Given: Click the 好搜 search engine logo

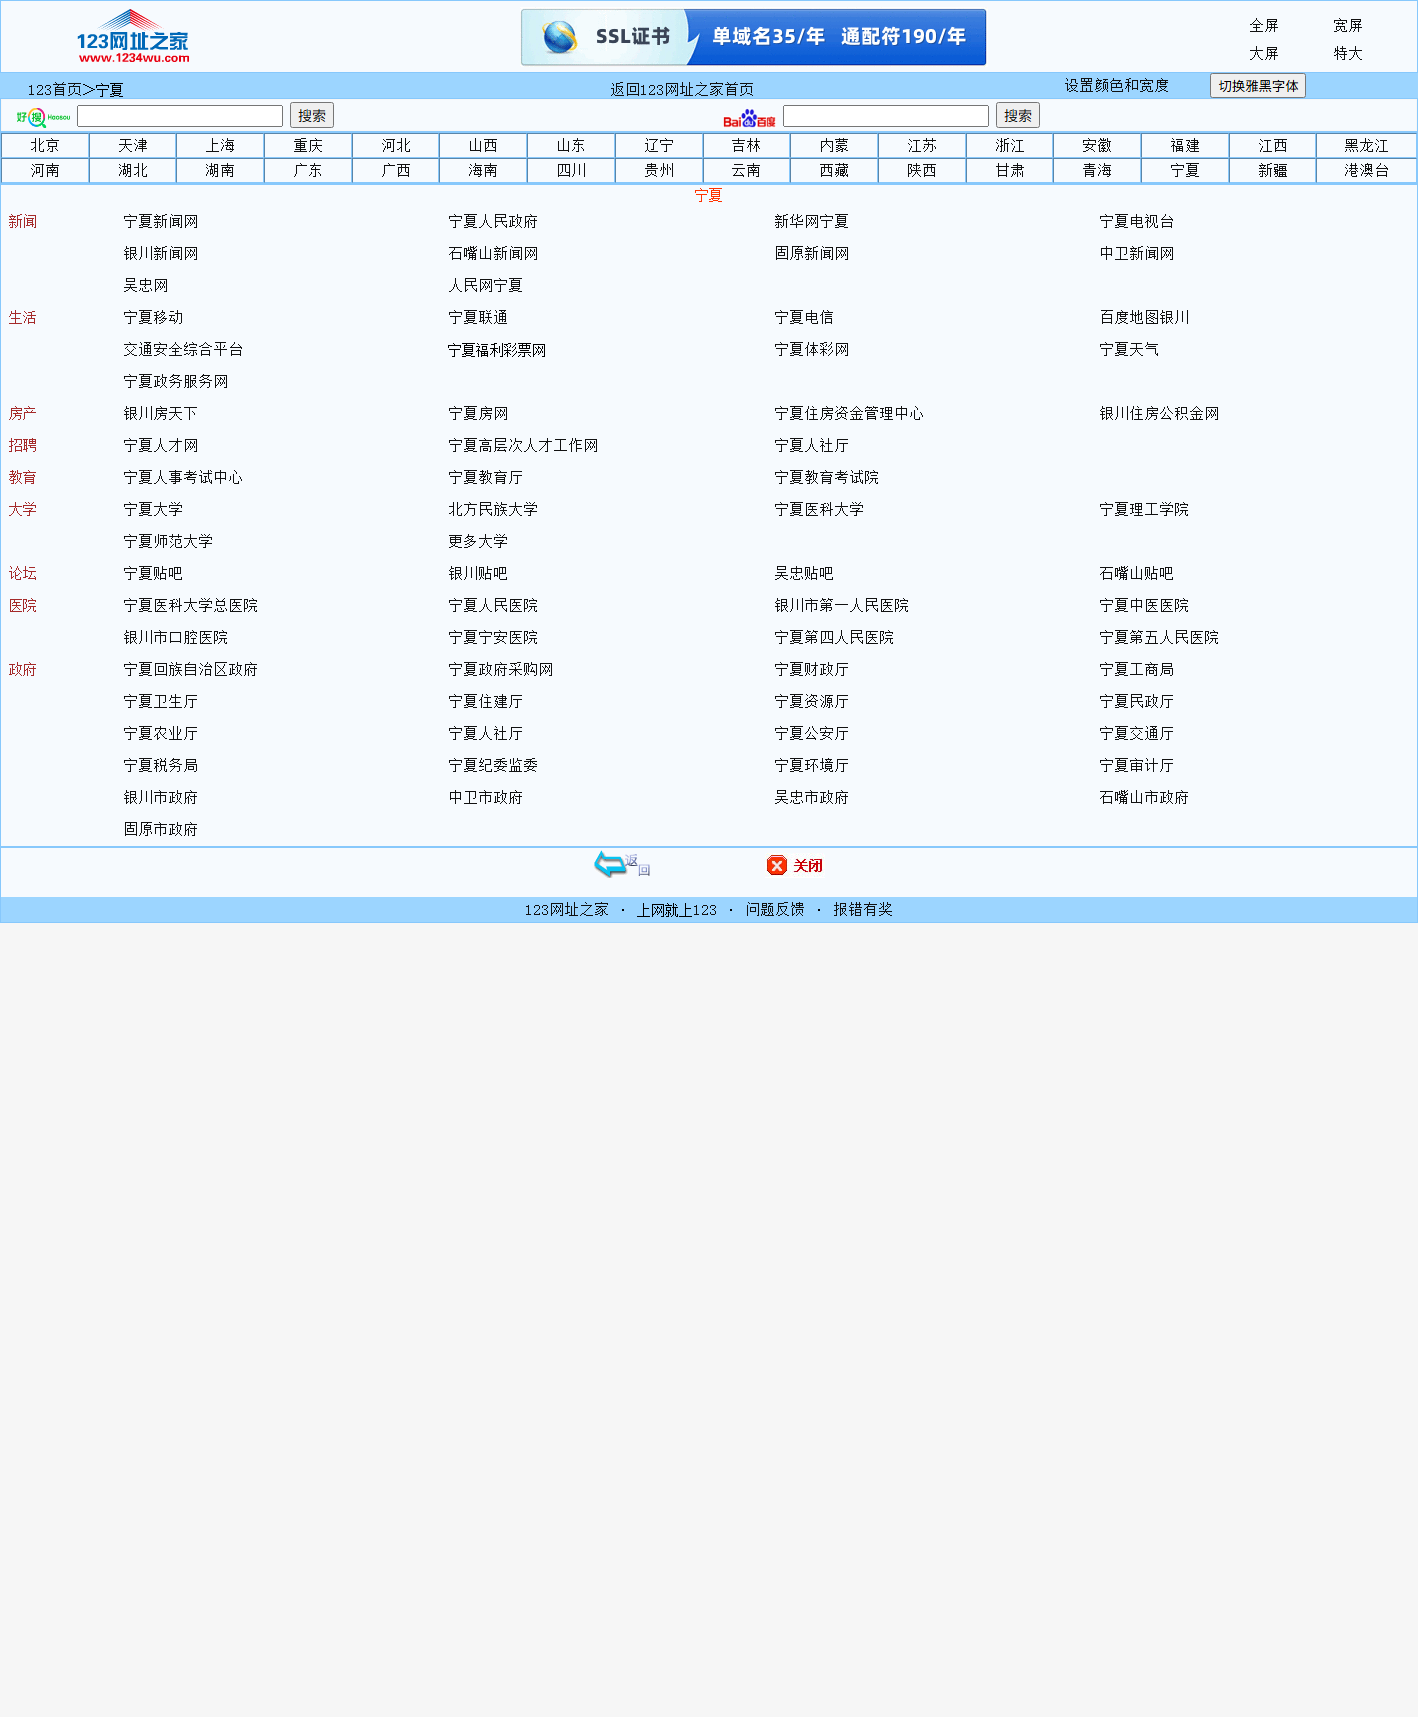Looking at the screenshot, I should click(43, 117).
